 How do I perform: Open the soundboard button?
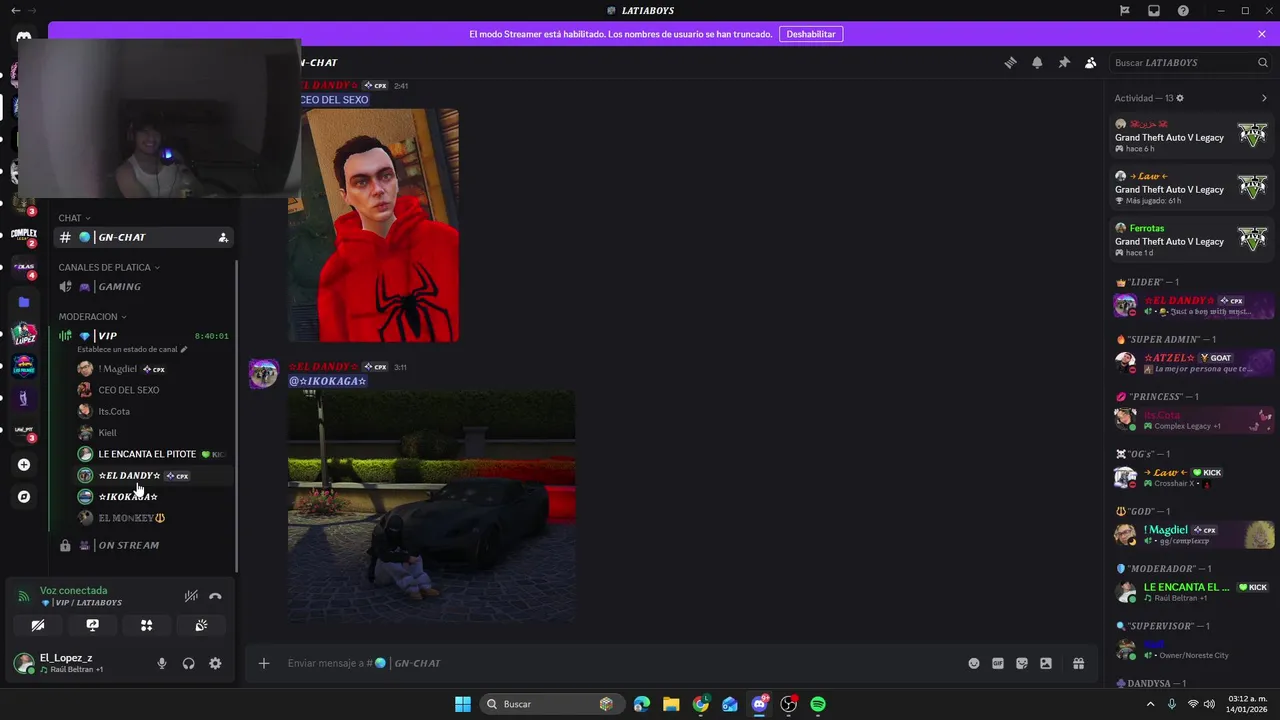tap(201, 625)
